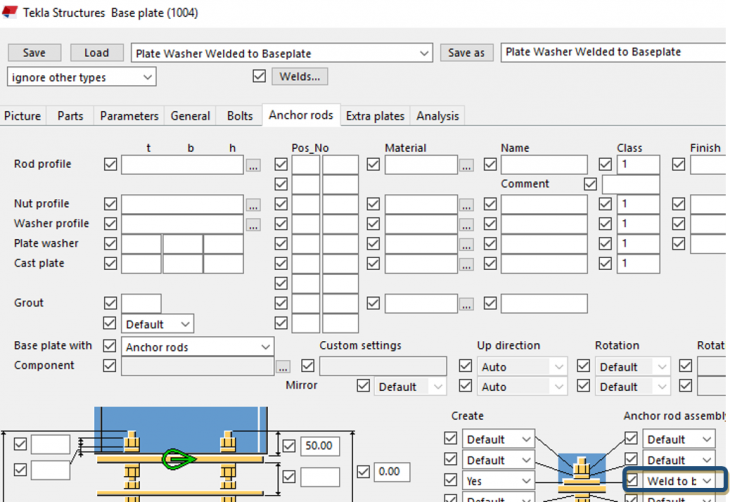Switch to the Extra plates tab
The height and width of the screenshot is (502, 730).
[375, 116]
